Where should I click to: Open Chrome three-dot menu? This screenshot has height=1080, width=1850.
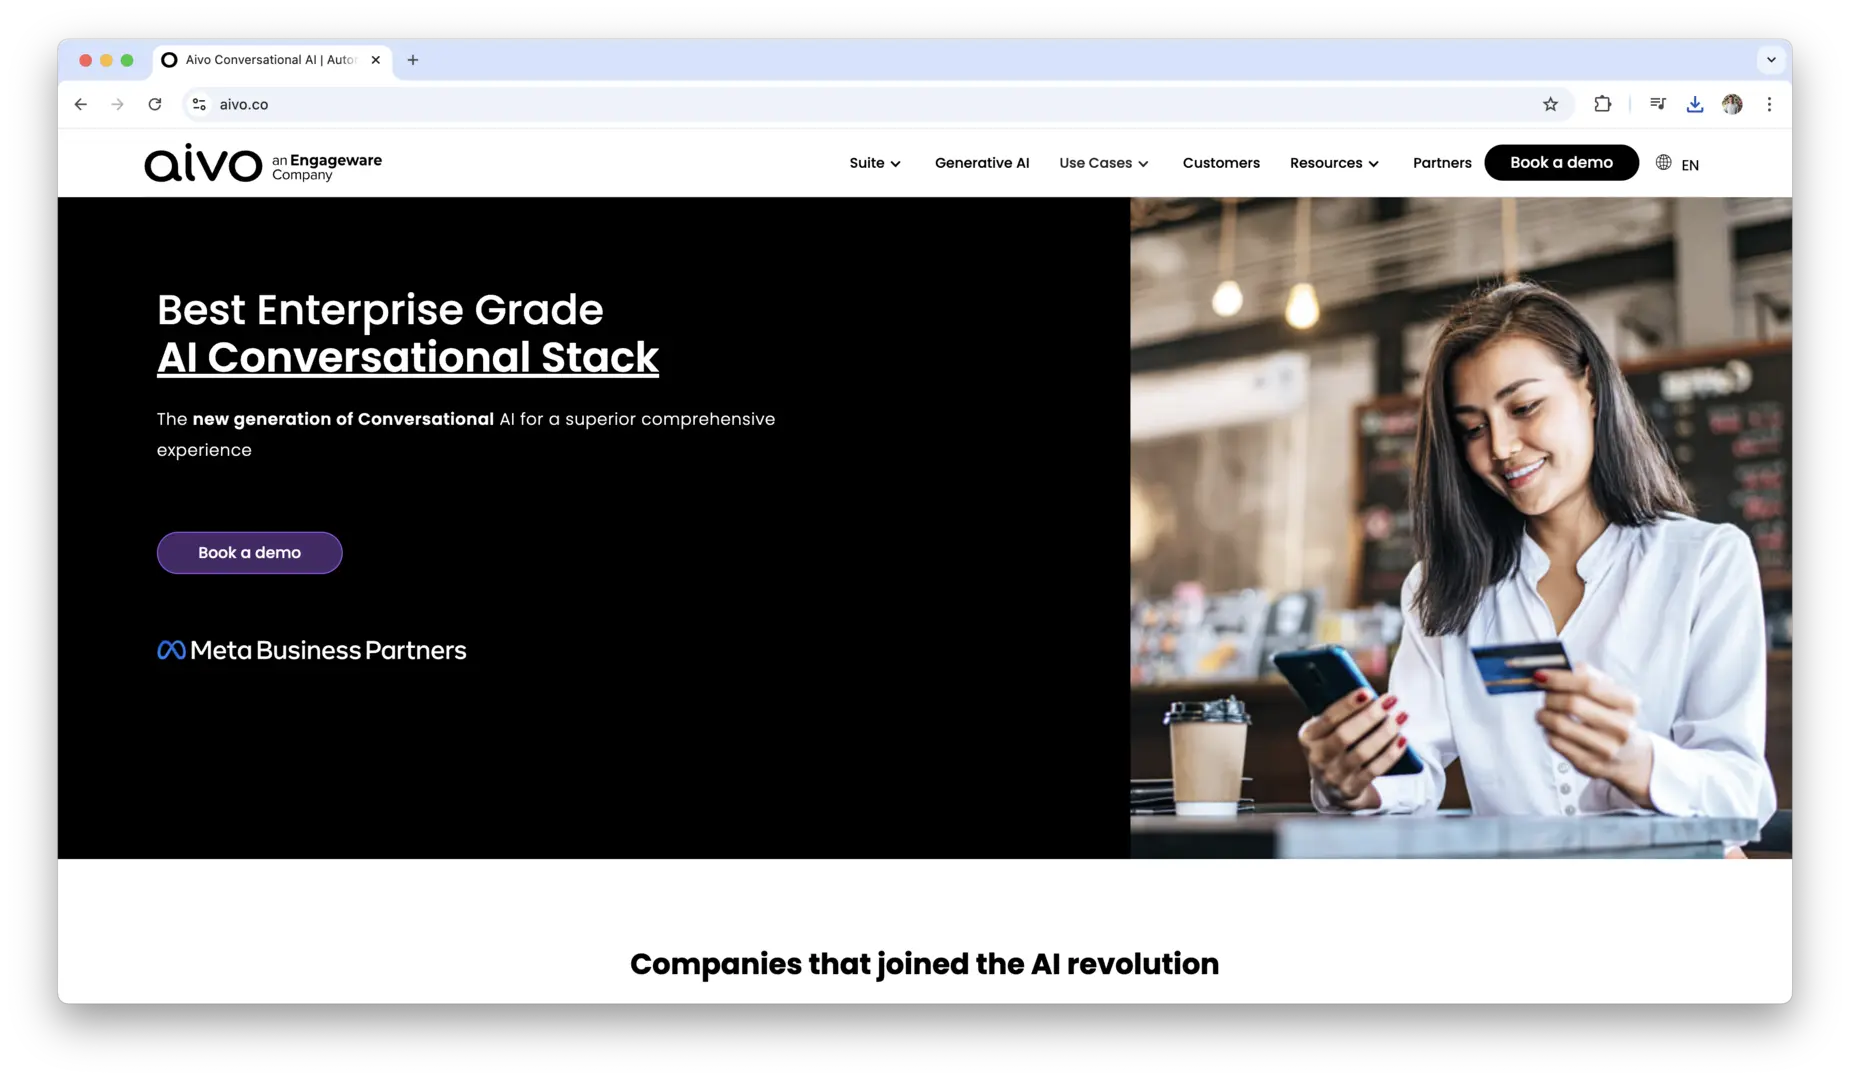point(1769,104)
